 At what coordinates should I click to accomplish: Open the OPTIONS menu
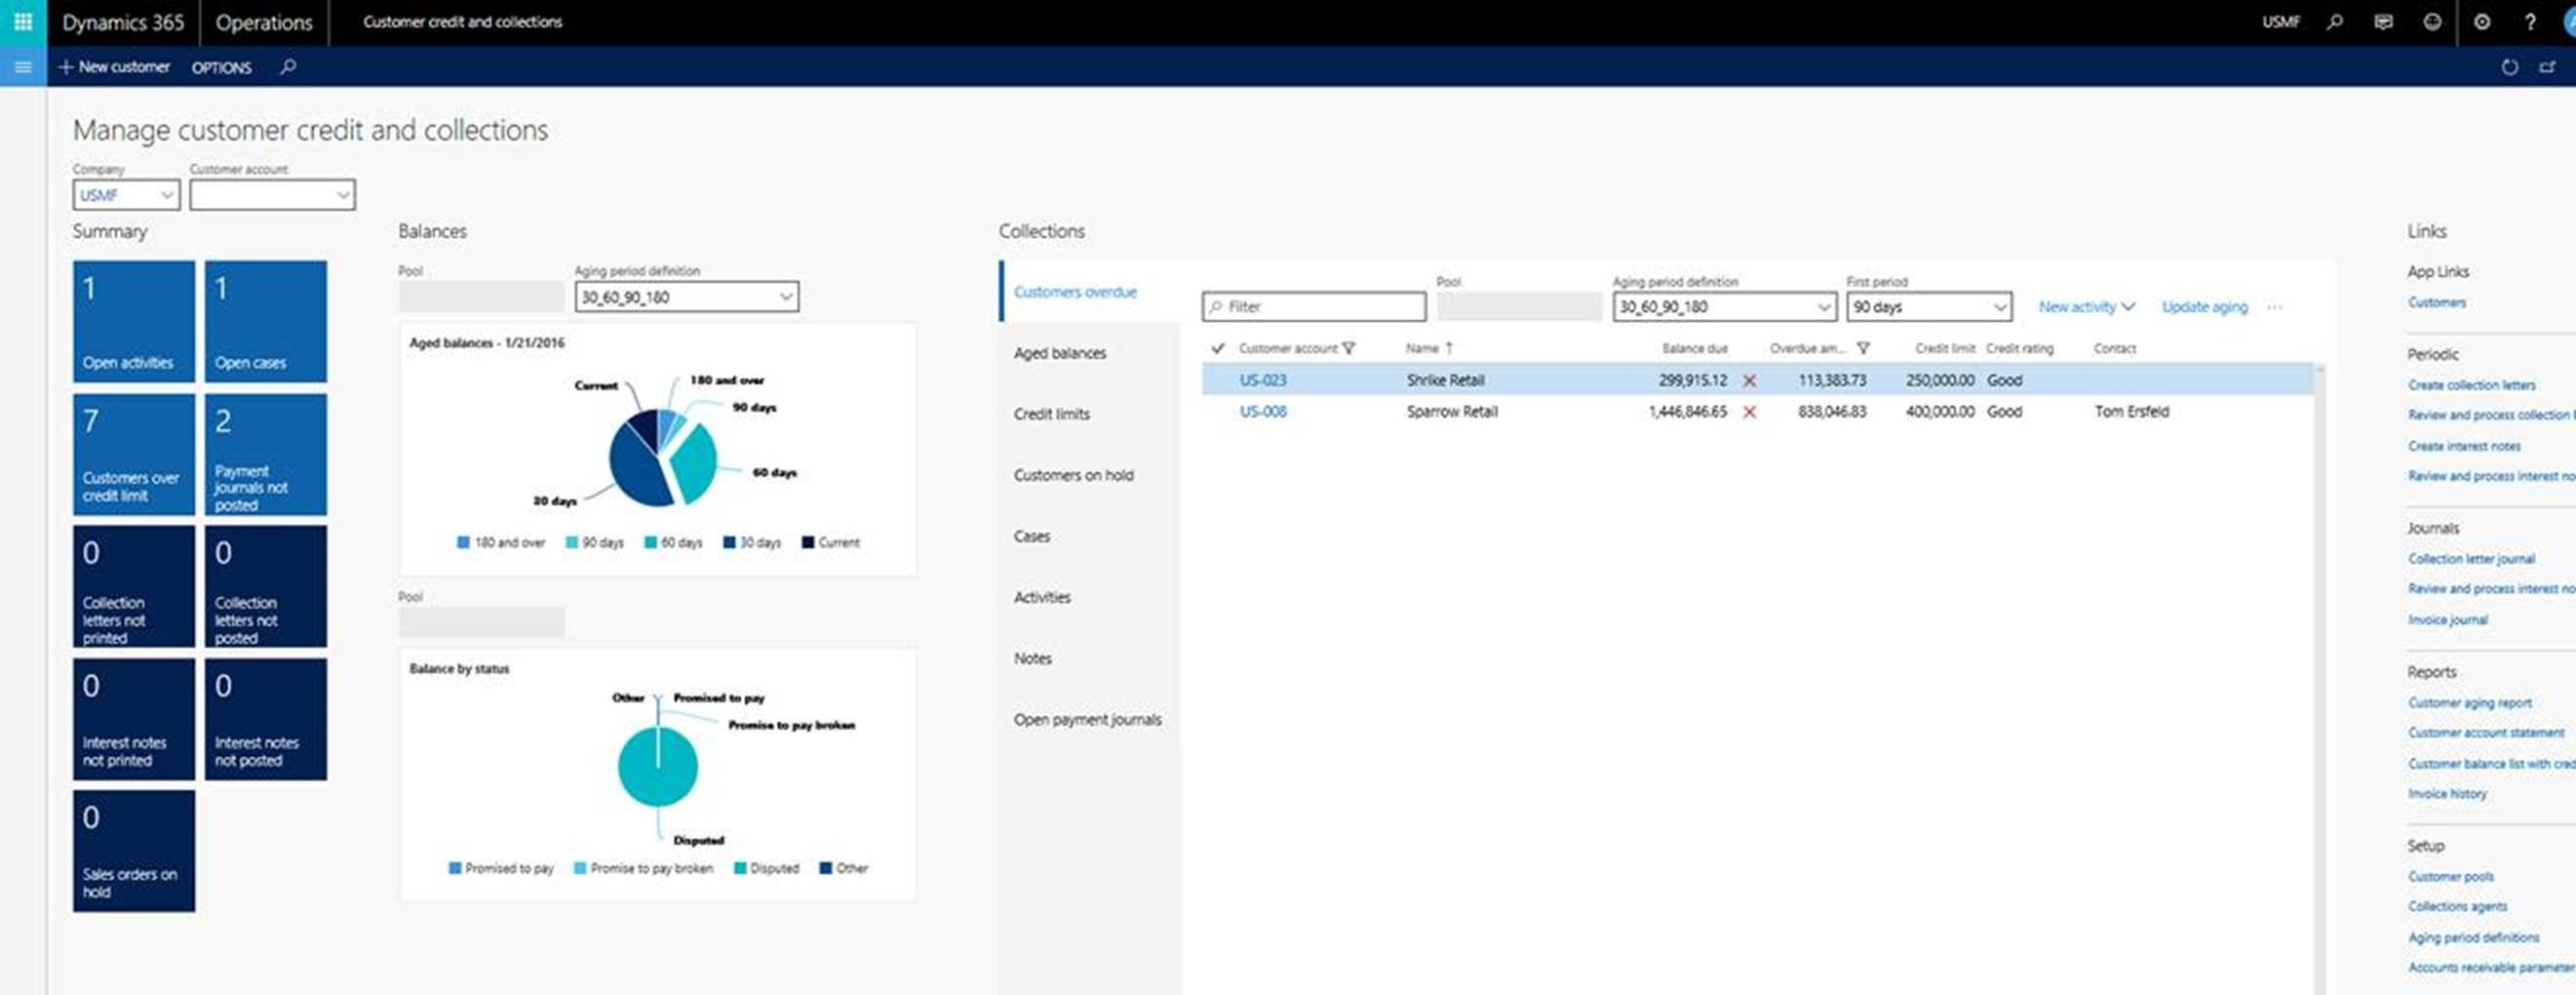point(221,68)
